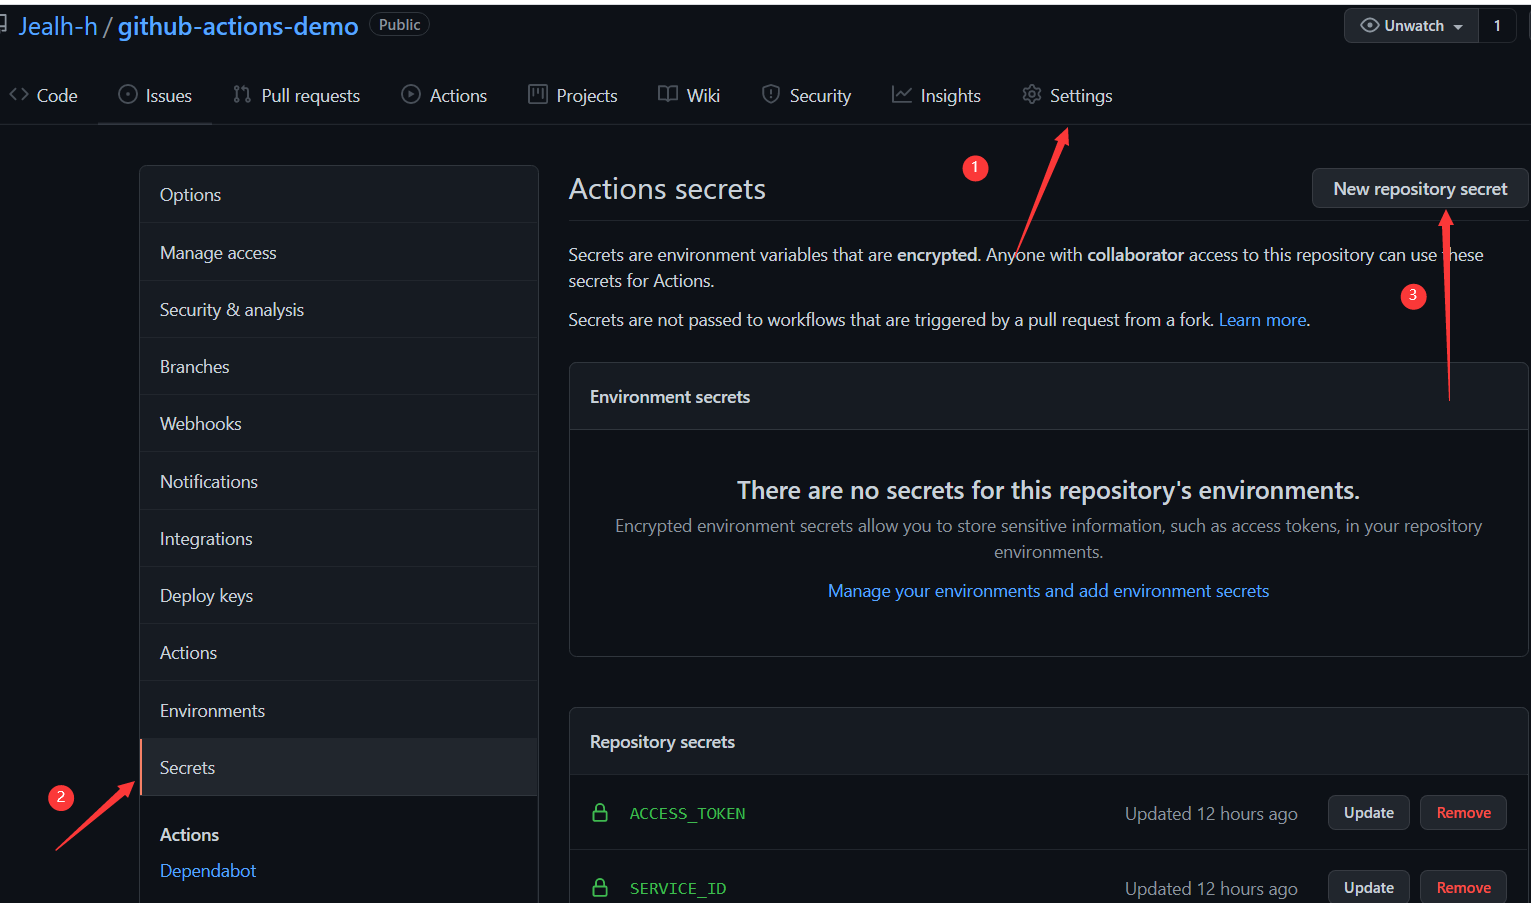Image resolution: width=1531 pixels, height=903 pixels.
Task: Open the Actions tab in top navigation
Action: 444,95
